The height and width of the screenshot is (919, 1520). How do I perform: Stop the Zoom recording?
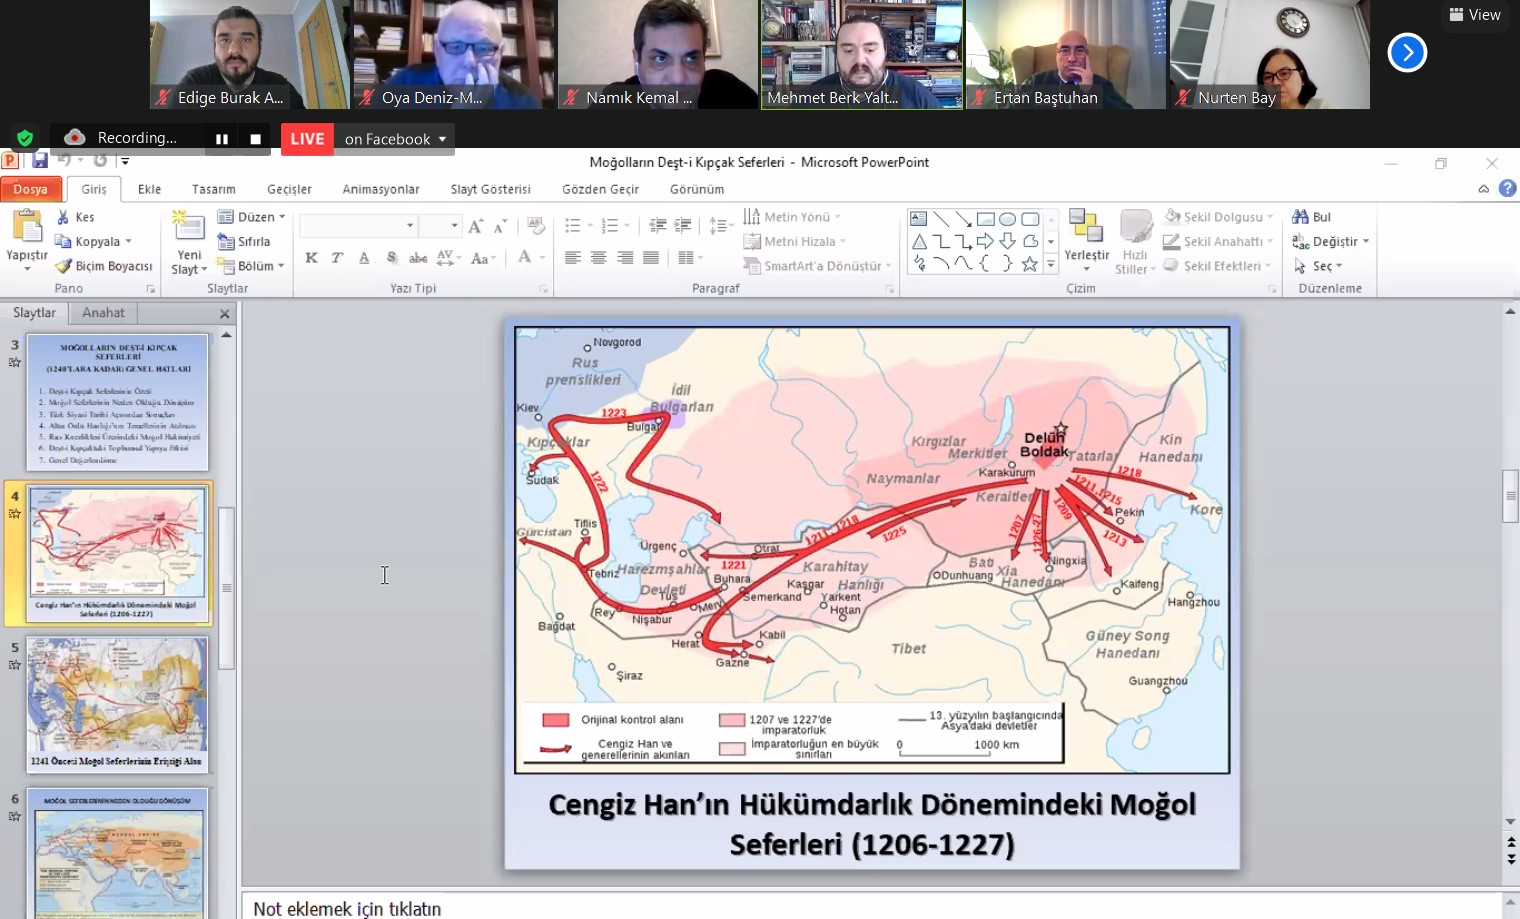tap(255, 139)
